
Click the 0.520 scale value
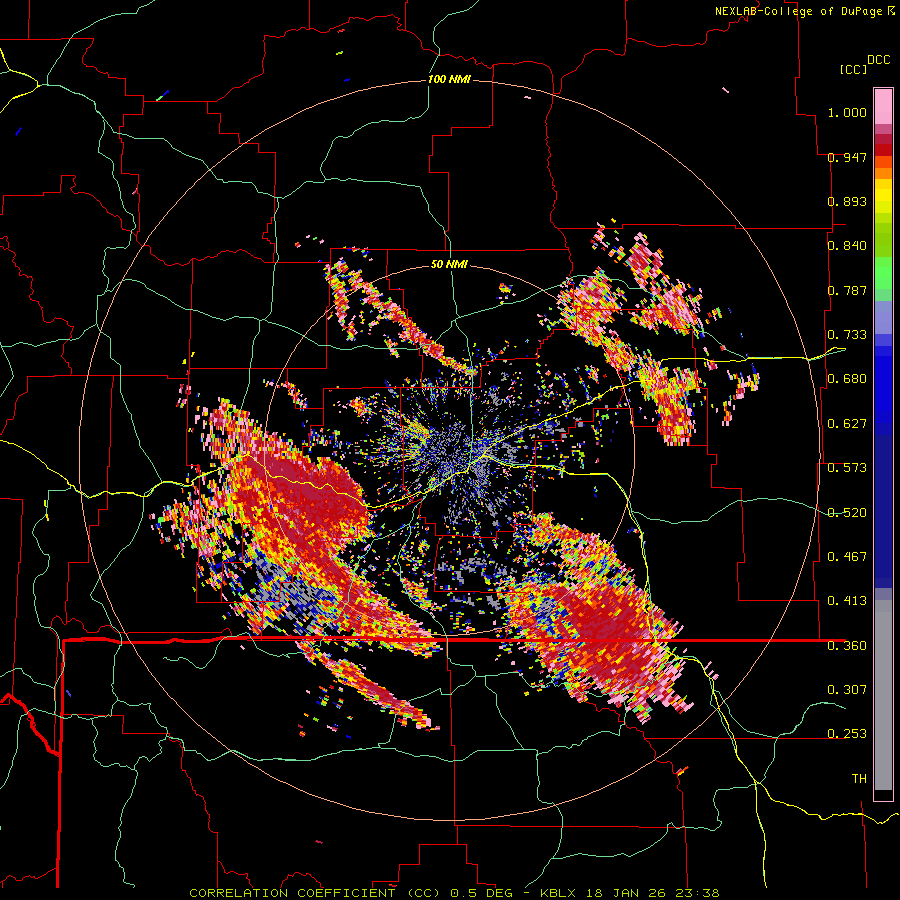click(847, 513)
